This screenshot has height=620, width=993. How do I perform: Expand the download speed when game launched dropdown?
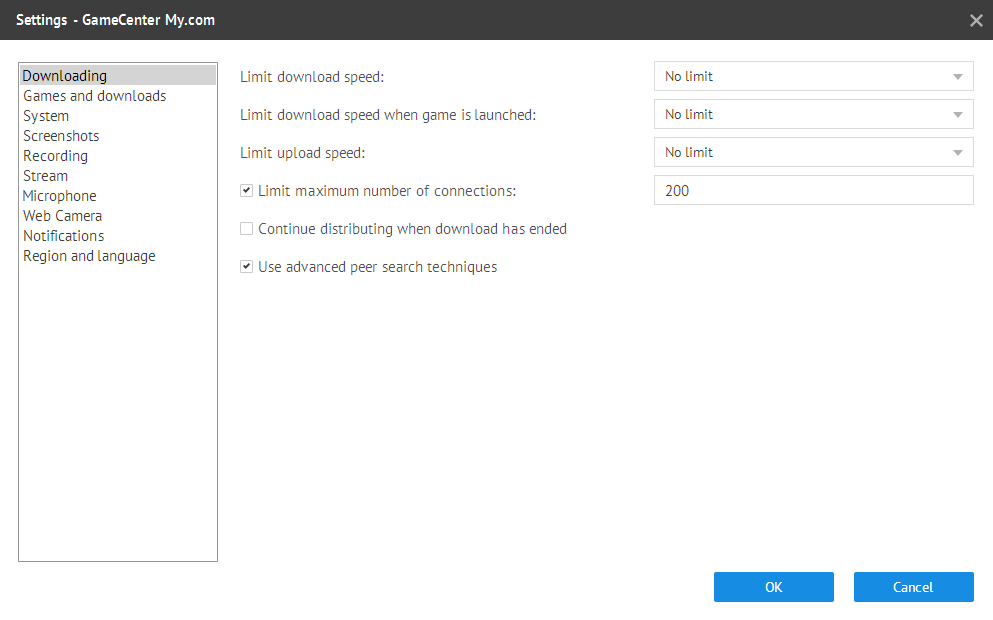813,114
